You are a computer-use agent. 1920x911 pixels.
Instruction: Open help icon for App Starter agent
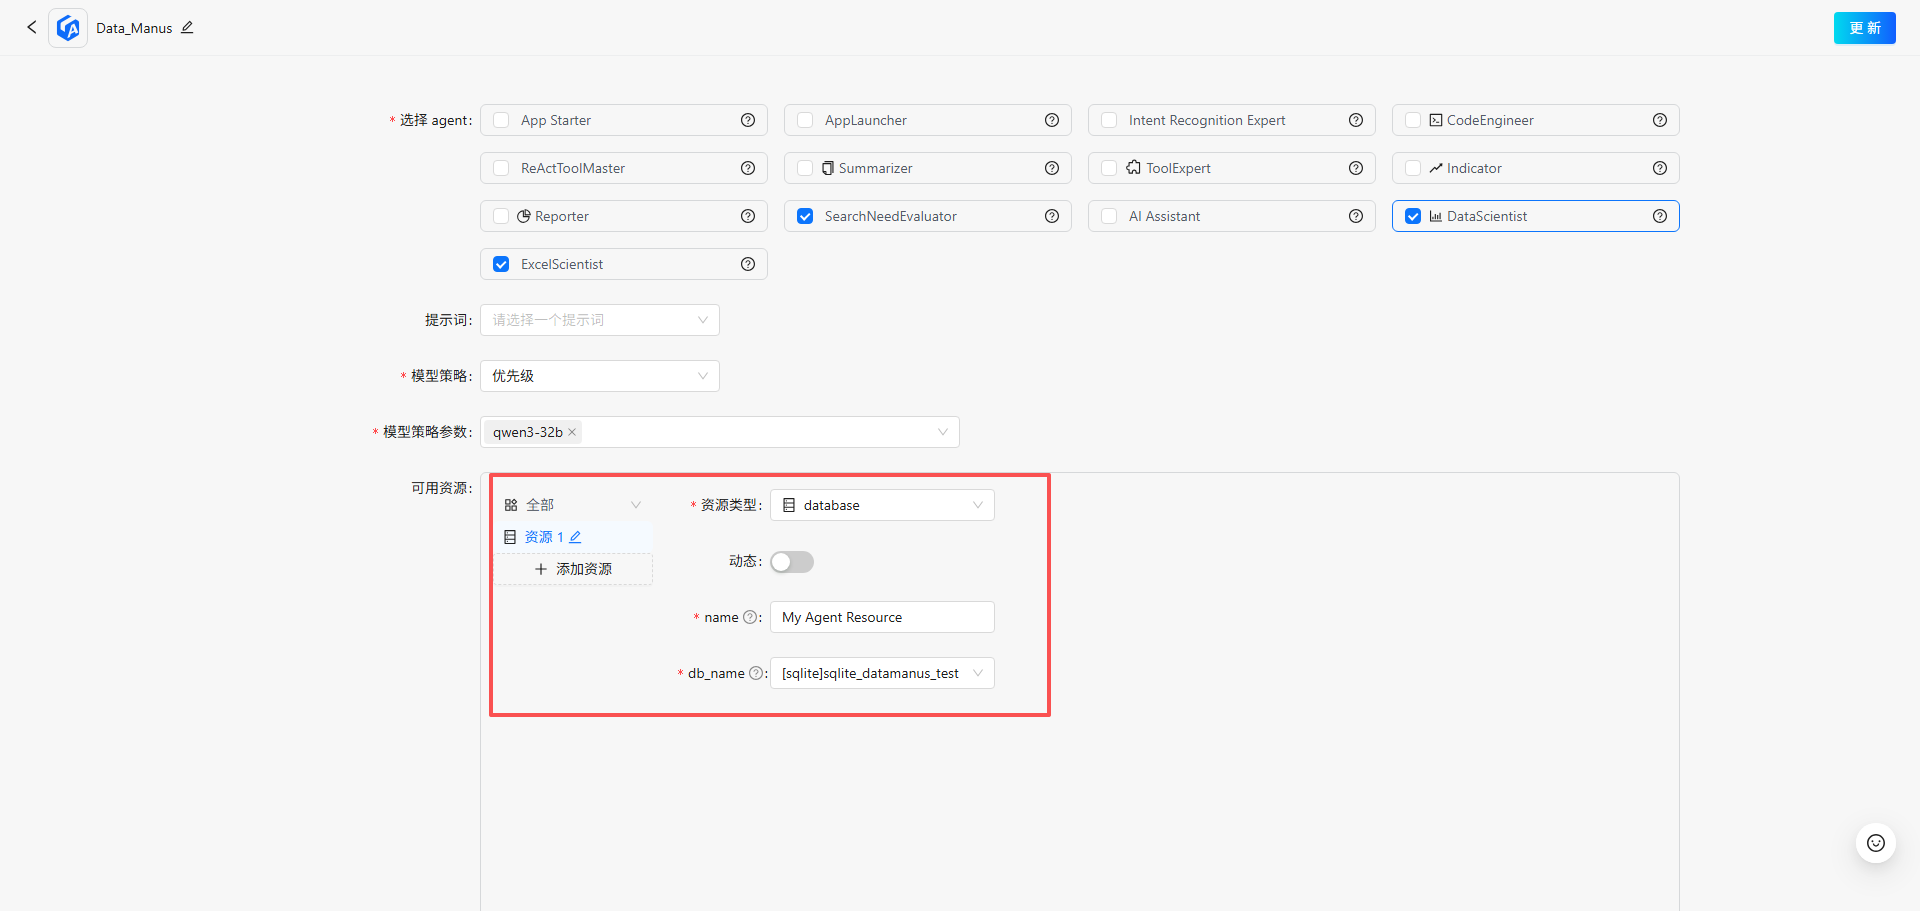pyautogui.click(x=747, y=120)
